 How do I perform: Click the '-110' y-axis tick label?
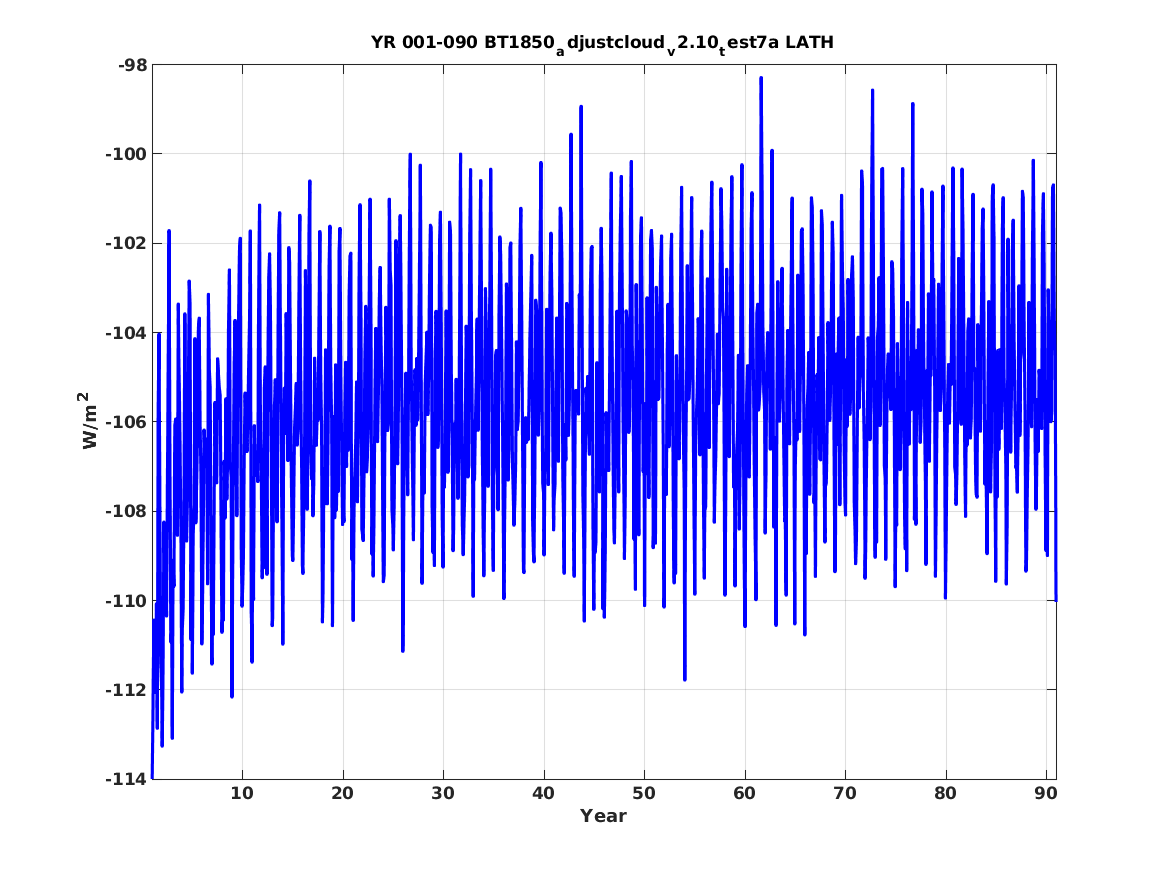(x=126, y=600)
